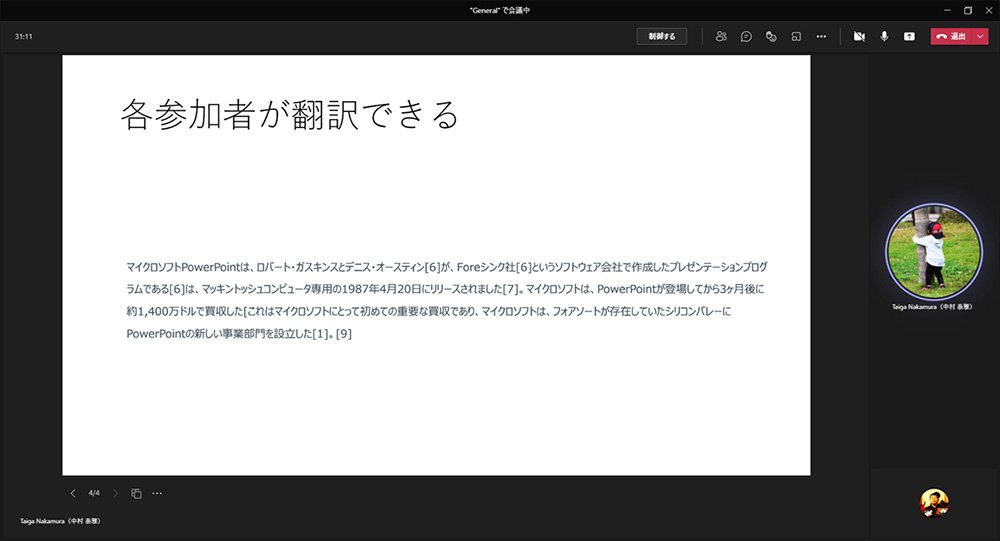The width and height of the screenshot is (1000, 541).
Task: Expand the leave options dropdown arrow
Action: [980, 36]
